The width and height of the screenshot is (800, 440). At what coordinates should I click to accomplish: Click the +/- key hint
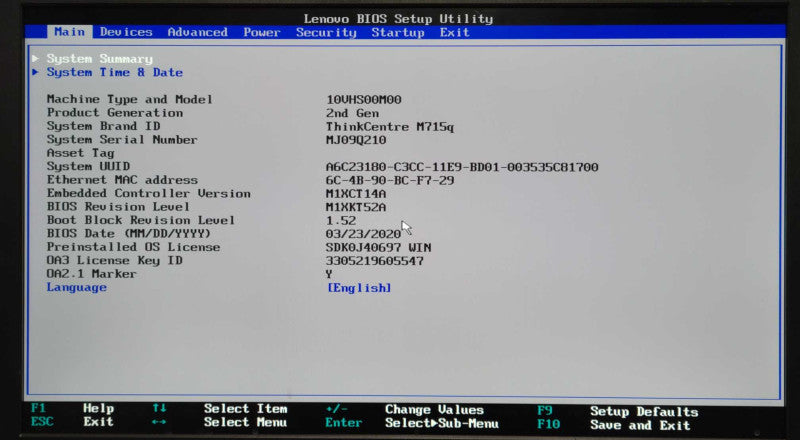(x=337, y=409)
